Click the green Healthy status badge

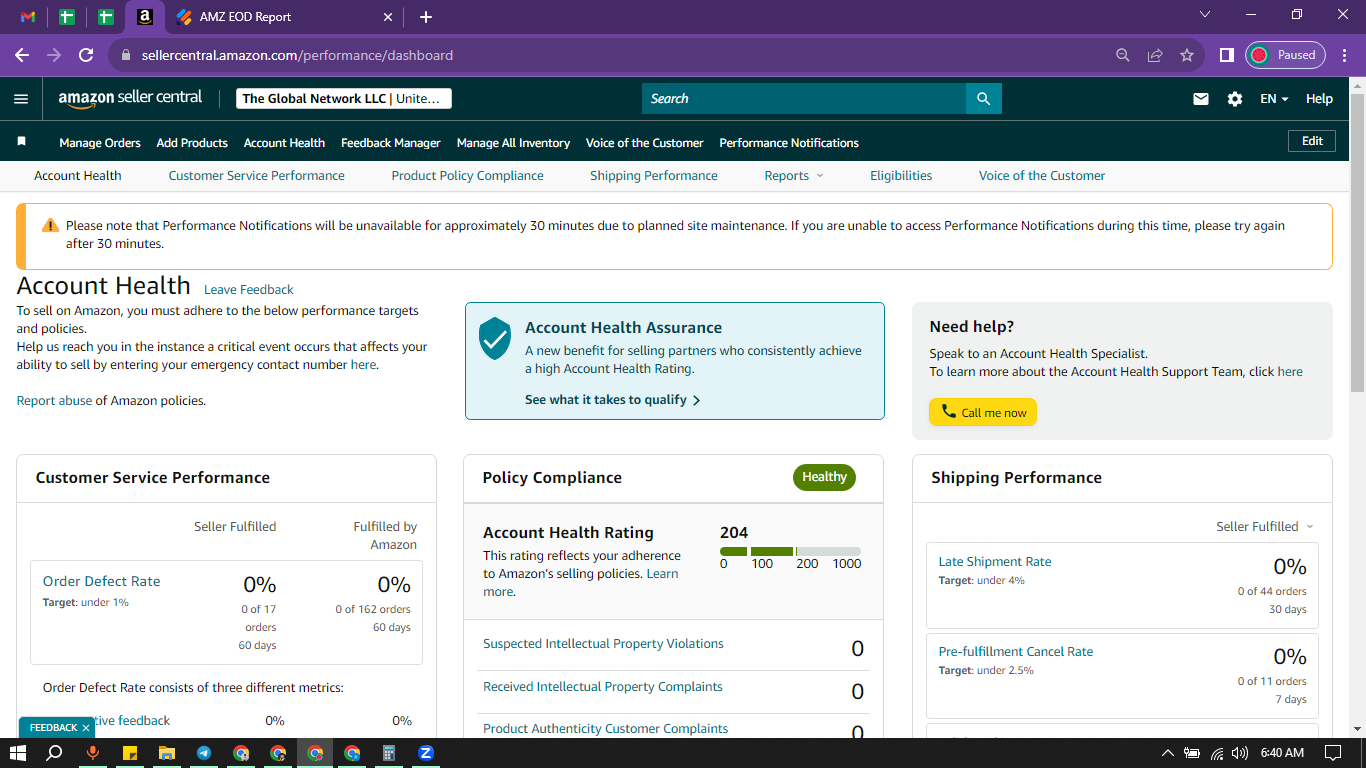pyautogui.click(x=824, y=477)
